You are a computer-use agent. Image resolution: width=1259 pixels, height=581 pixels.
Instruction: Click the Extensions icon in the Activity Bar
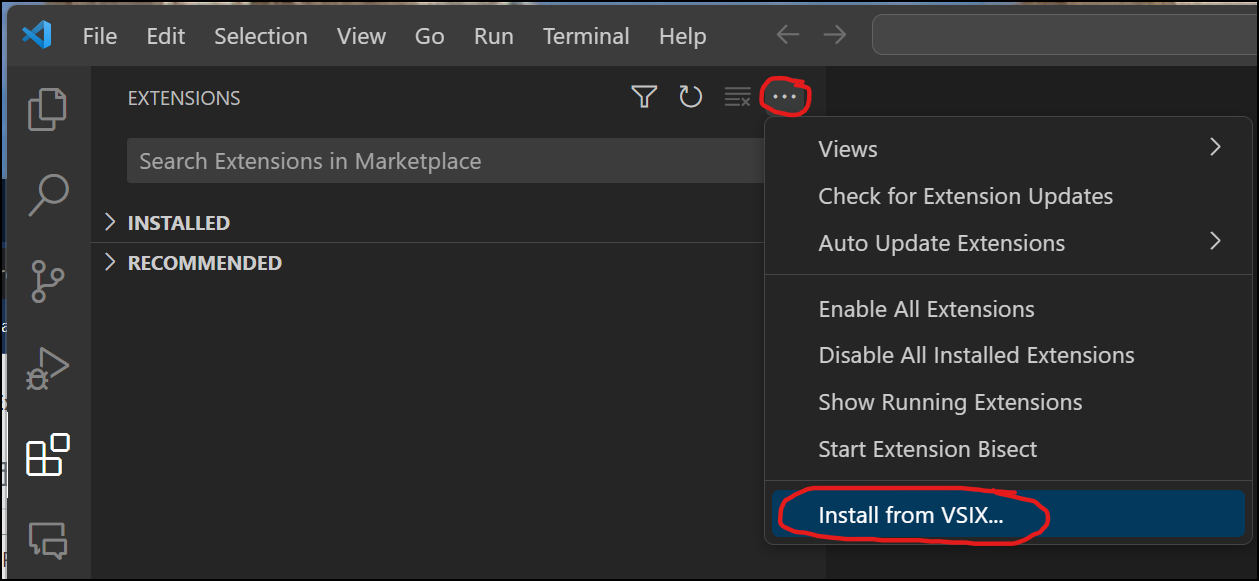pos(47,455)
